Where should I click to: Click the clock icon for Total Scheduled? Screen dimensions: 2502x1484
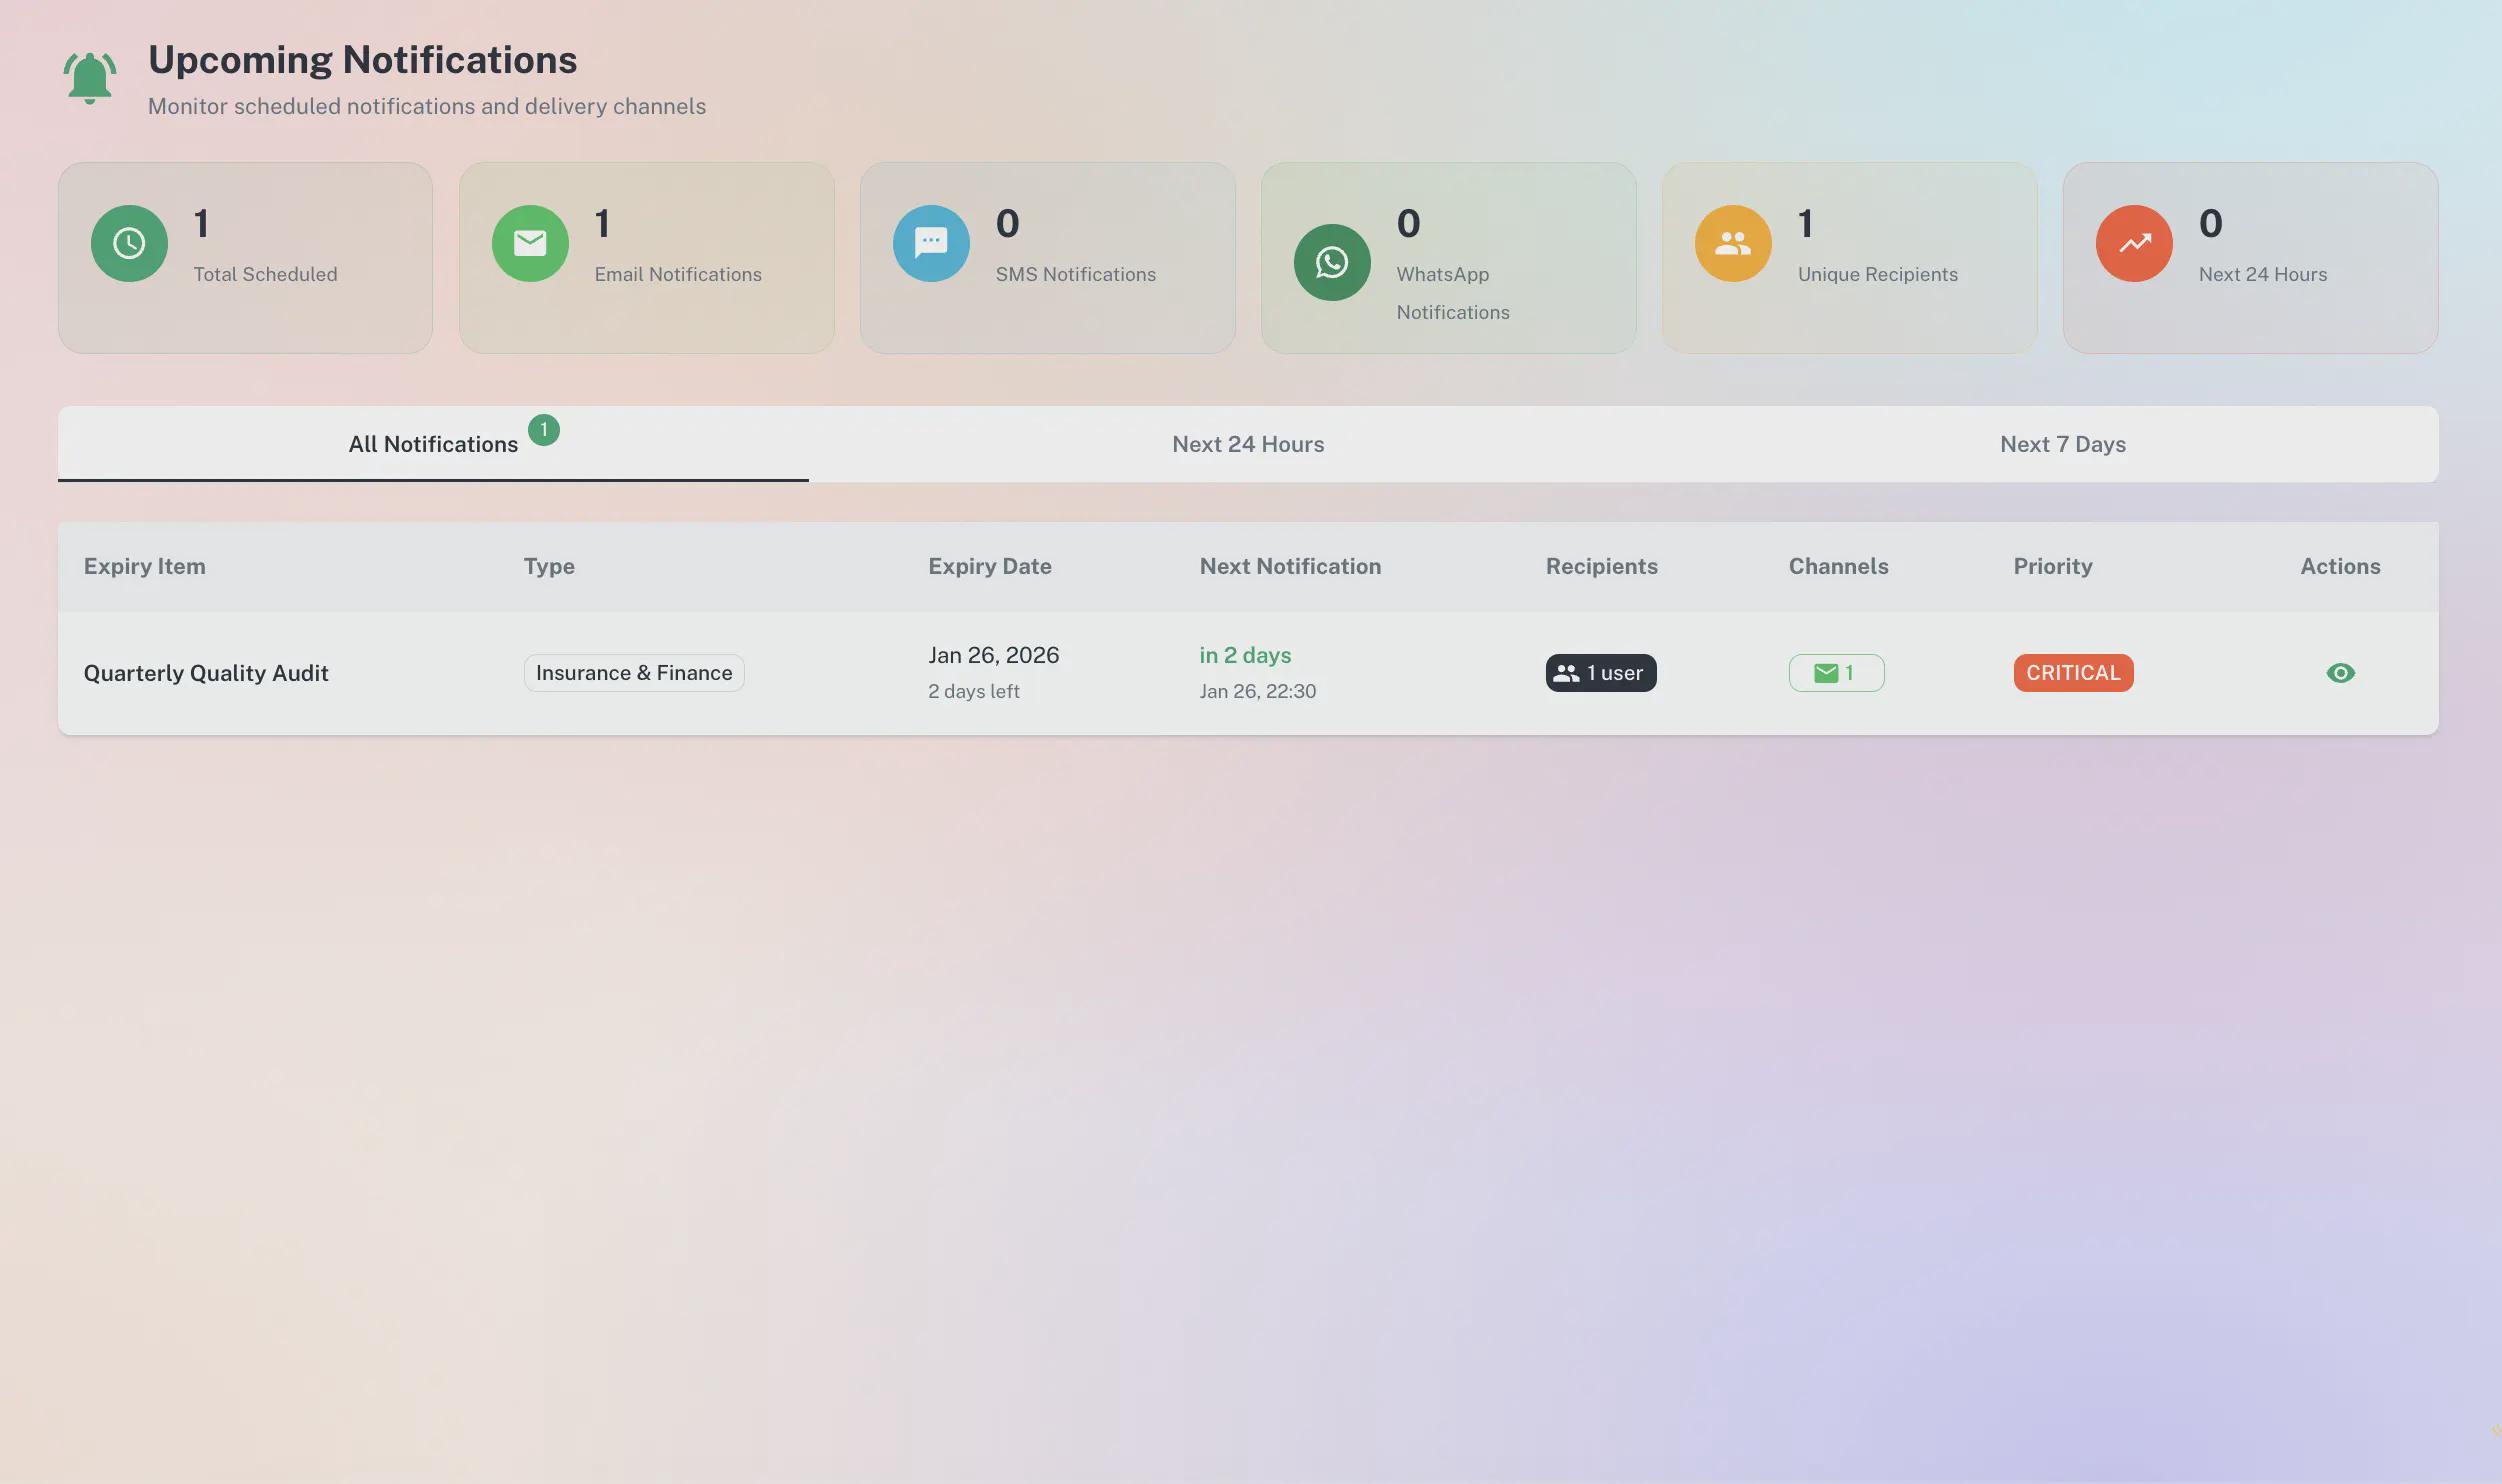pyautogui.click(x=129, y=243)
